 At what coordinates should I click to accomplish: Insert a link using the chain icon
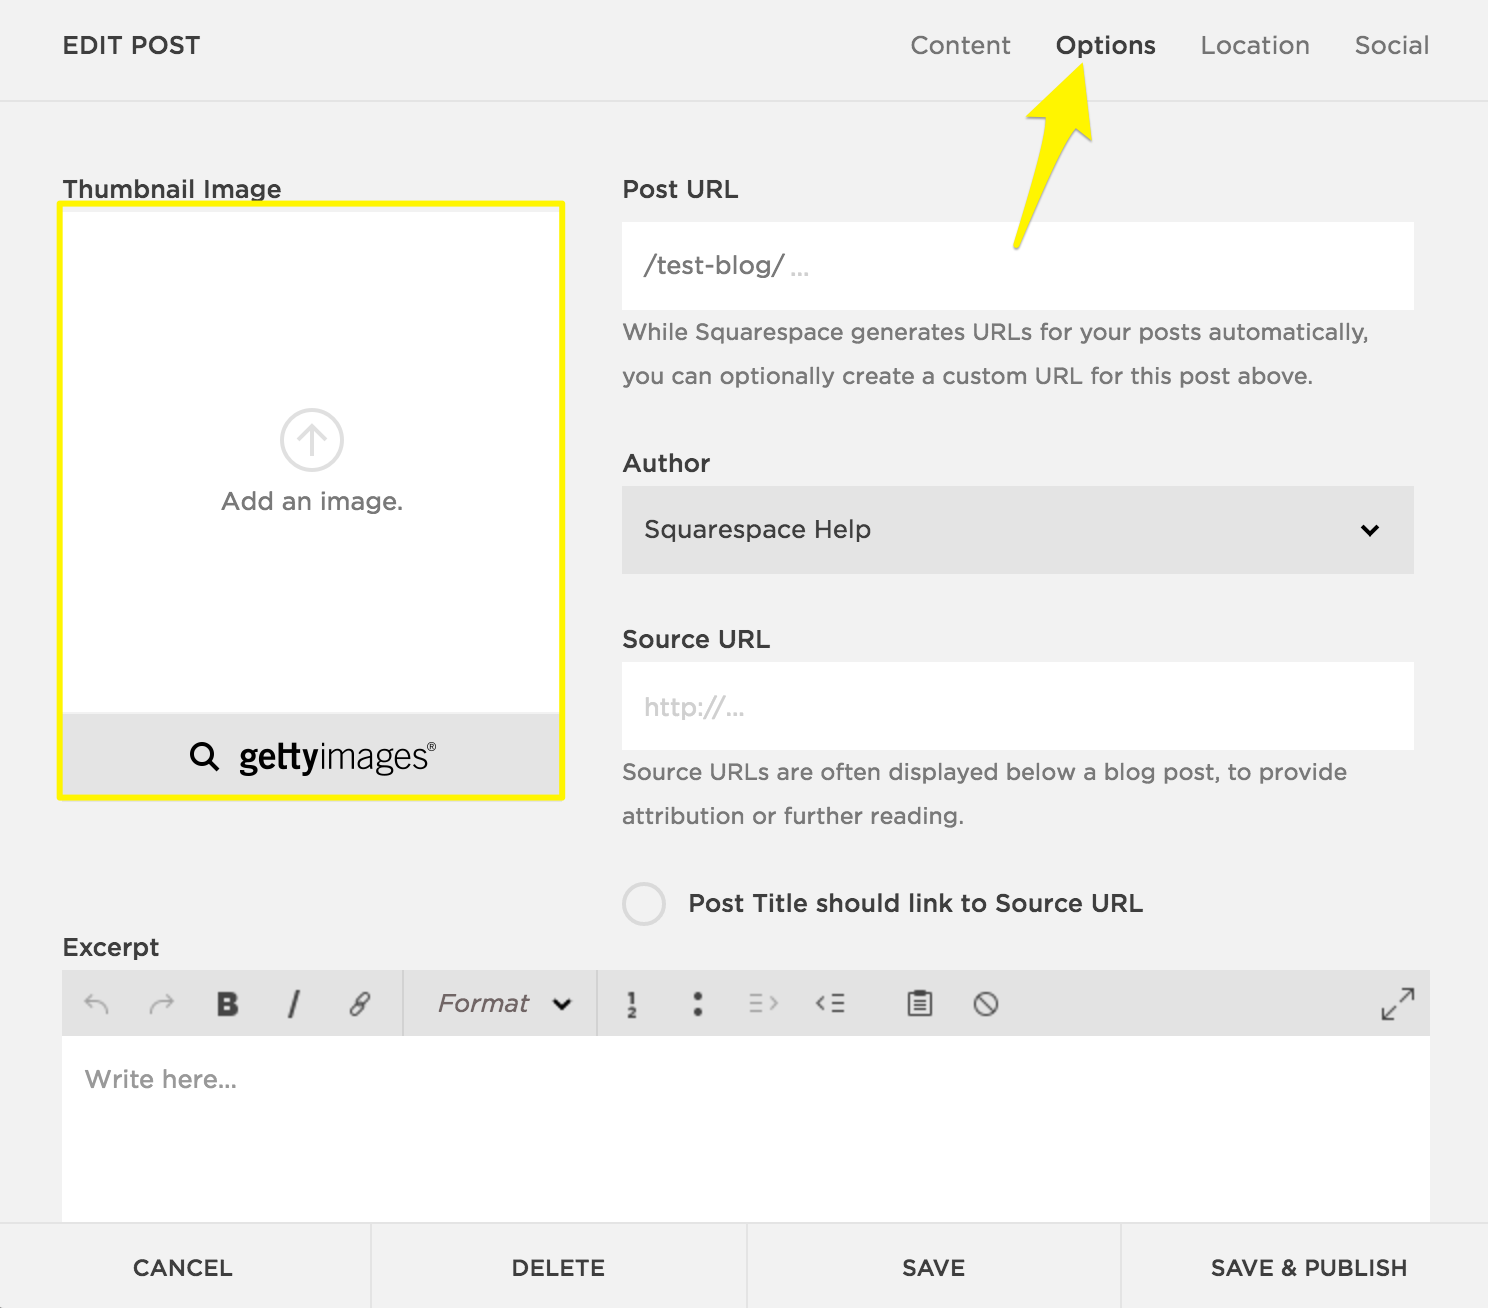click(x=360, y=1003)
